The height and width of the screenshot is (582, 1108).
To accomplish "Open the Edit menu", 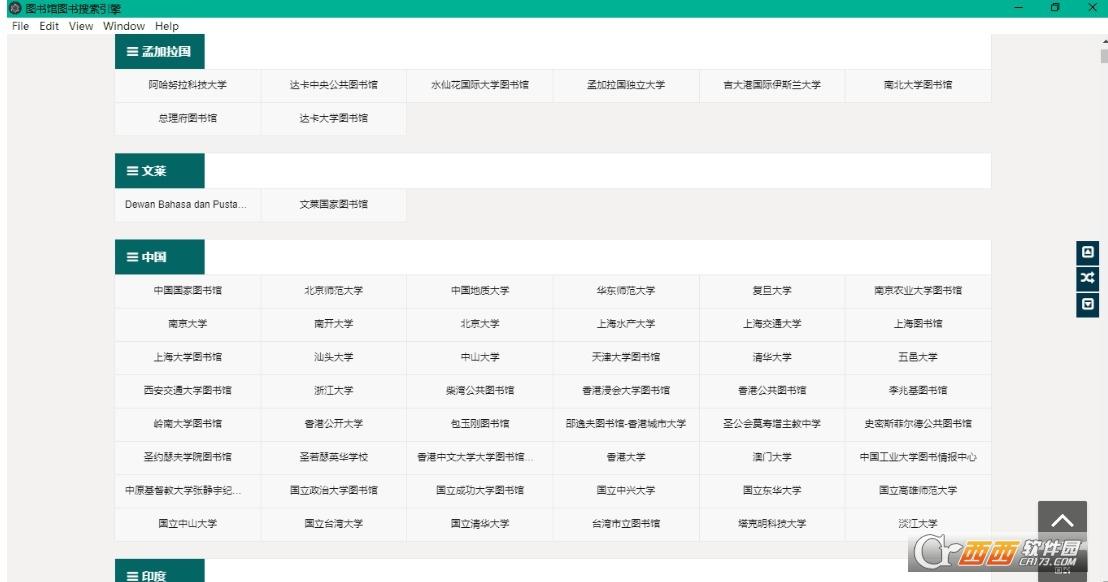I will point(49,26).
